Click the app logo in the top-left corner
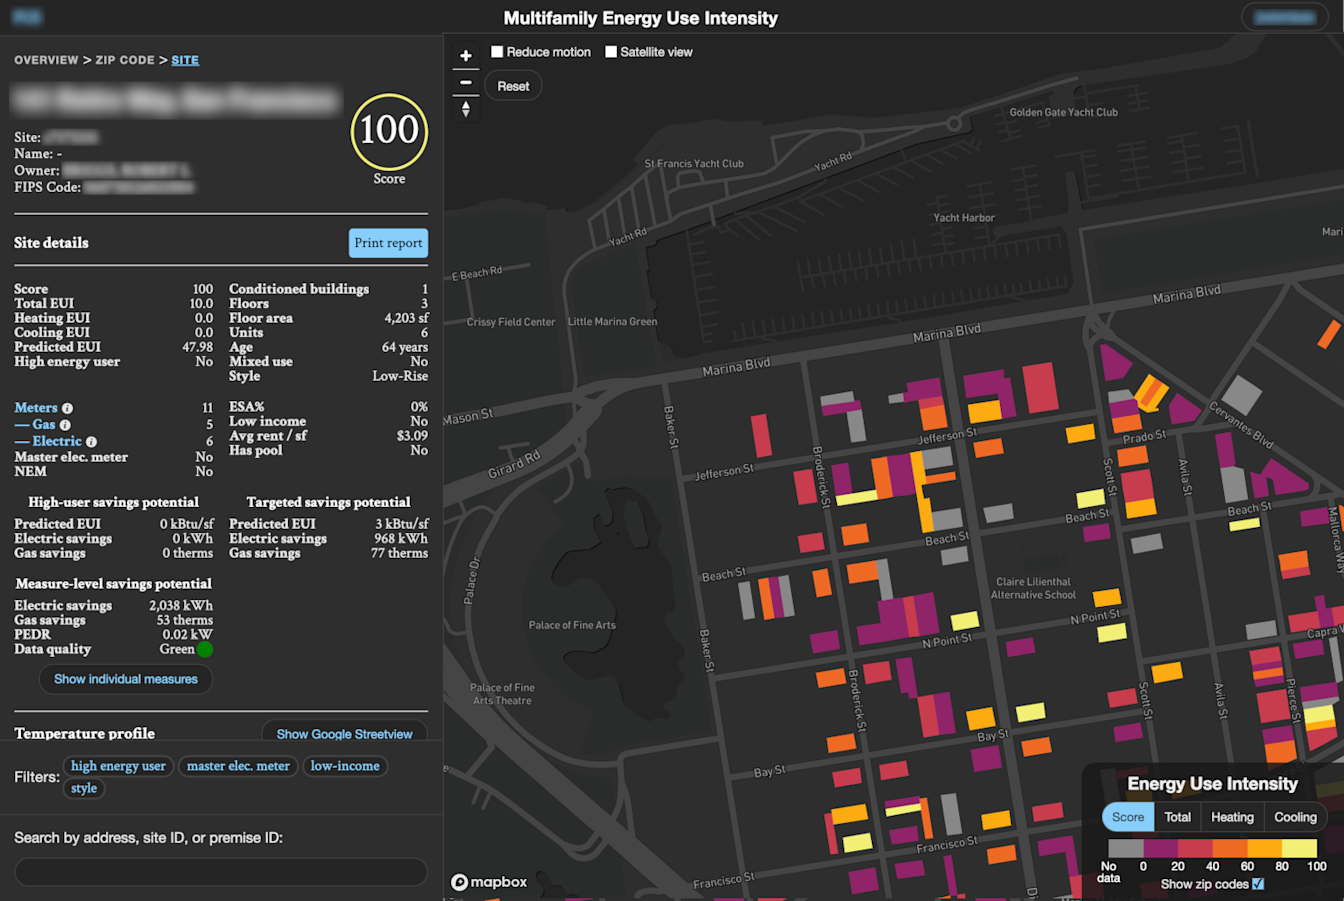 pos(26,16)
